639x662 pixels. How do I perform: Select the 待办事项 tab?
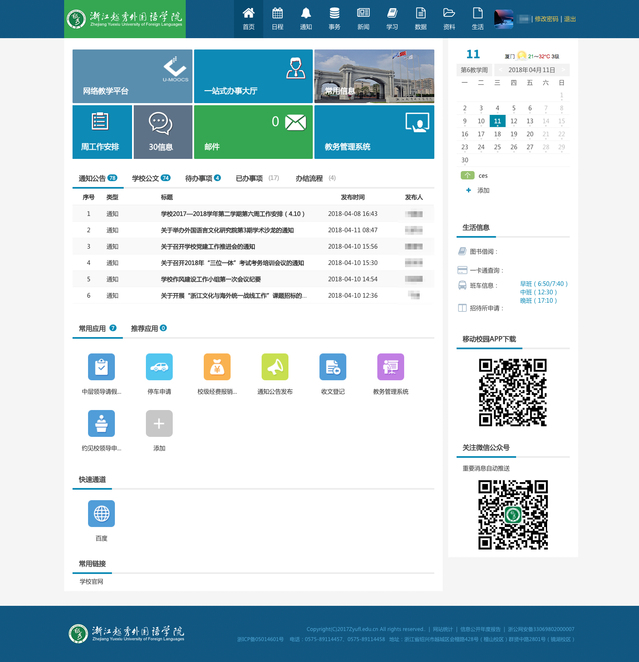(x=203, y=178)
